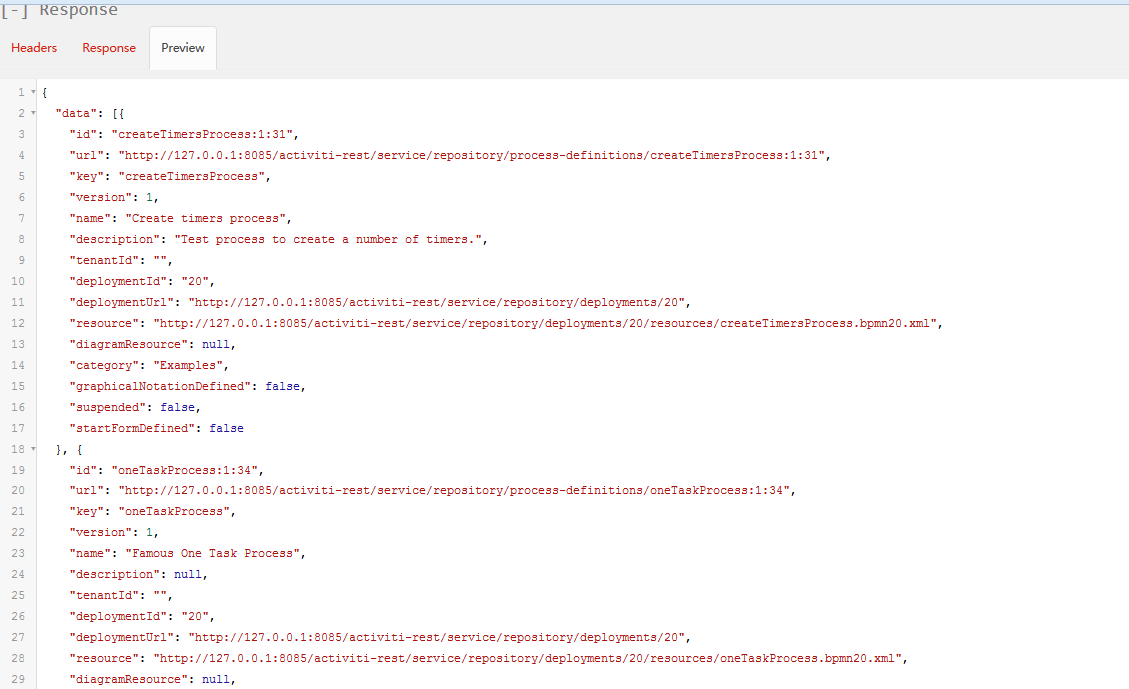Click the "deploymentId" key on line 26

(118, 616)
